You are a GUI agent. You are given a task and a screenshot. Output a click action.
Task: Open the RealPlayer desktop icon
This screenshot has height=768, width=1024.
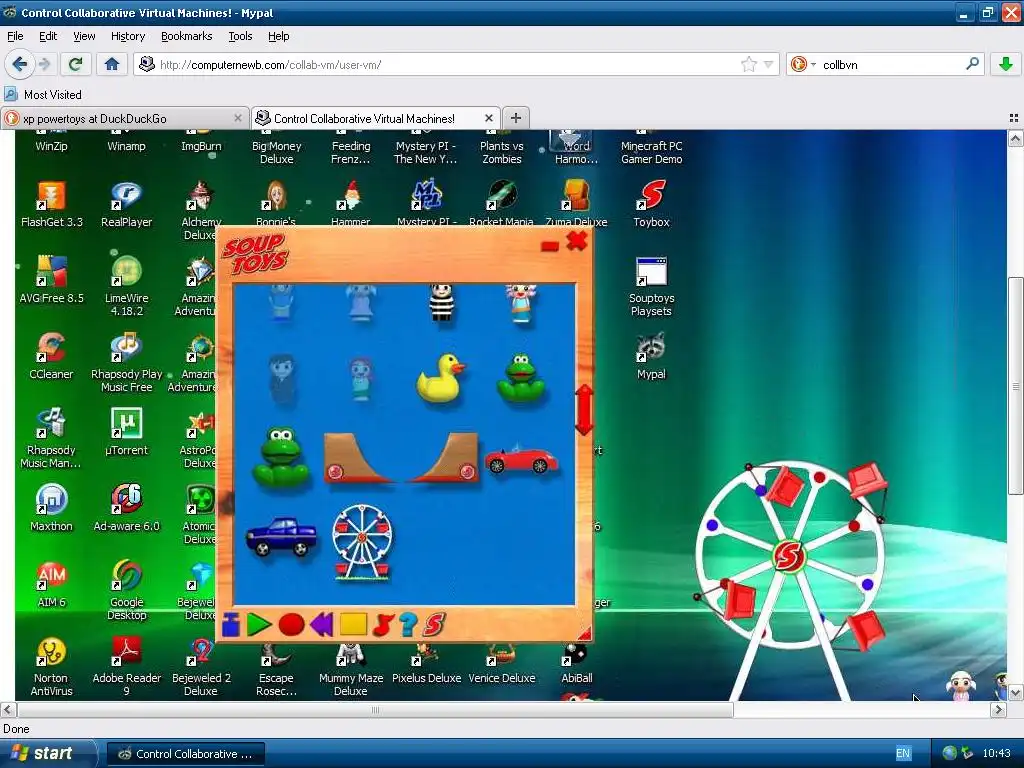126,204
